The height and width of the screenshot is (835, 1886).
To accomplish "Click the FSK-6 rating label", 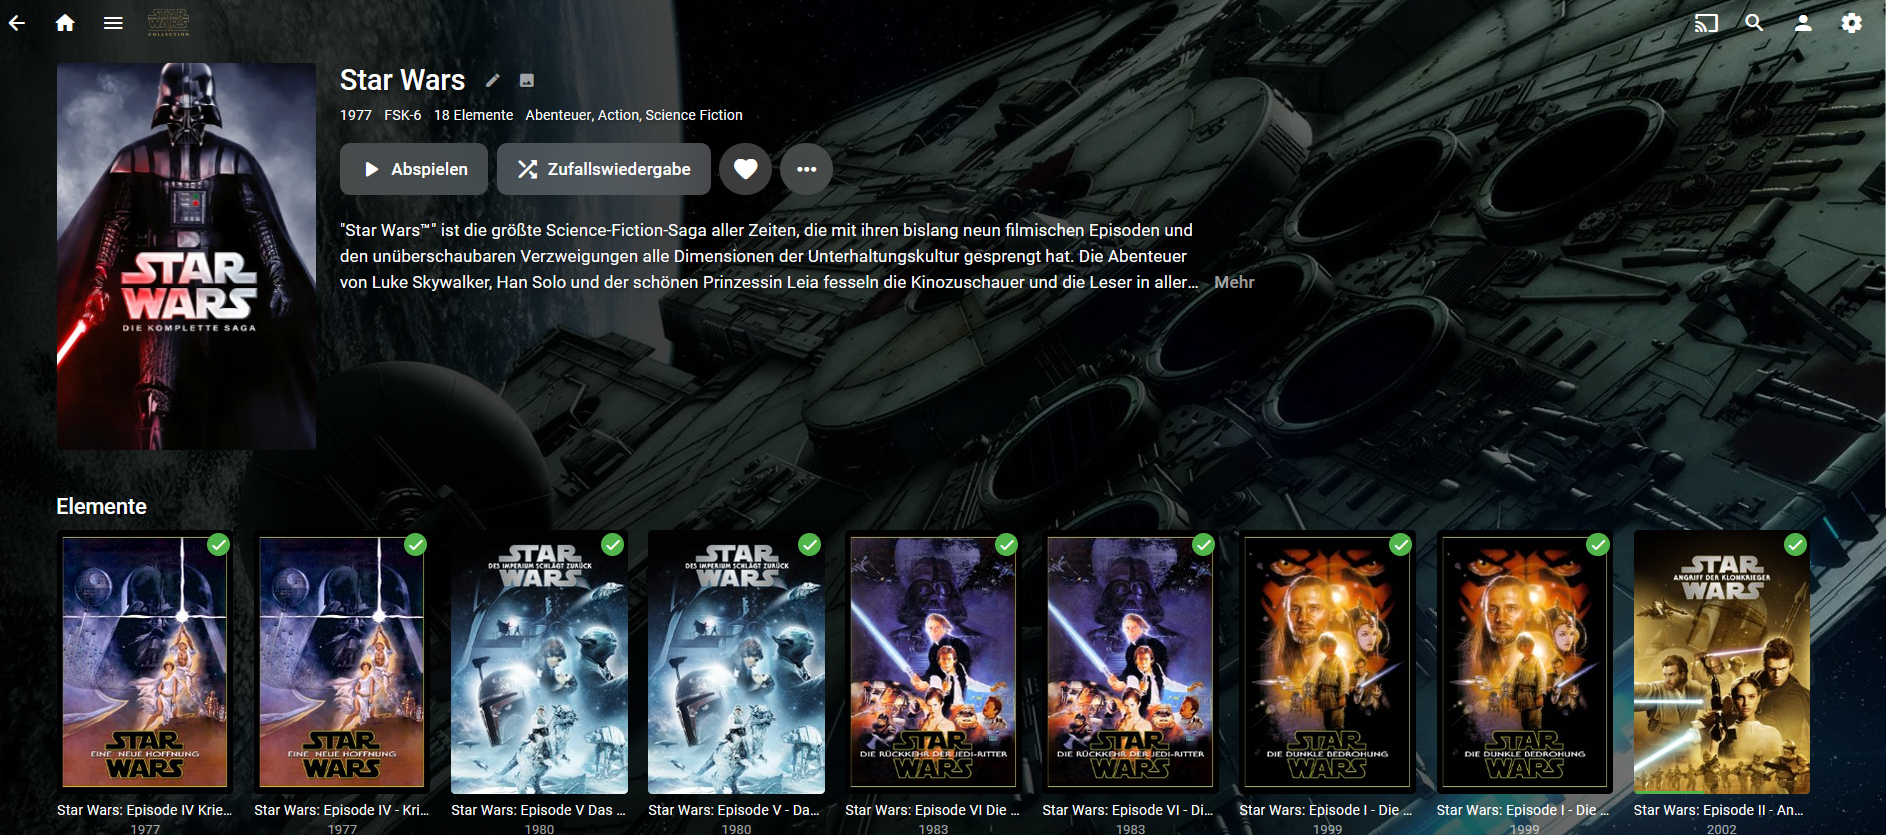I will [x=403, y=115].
